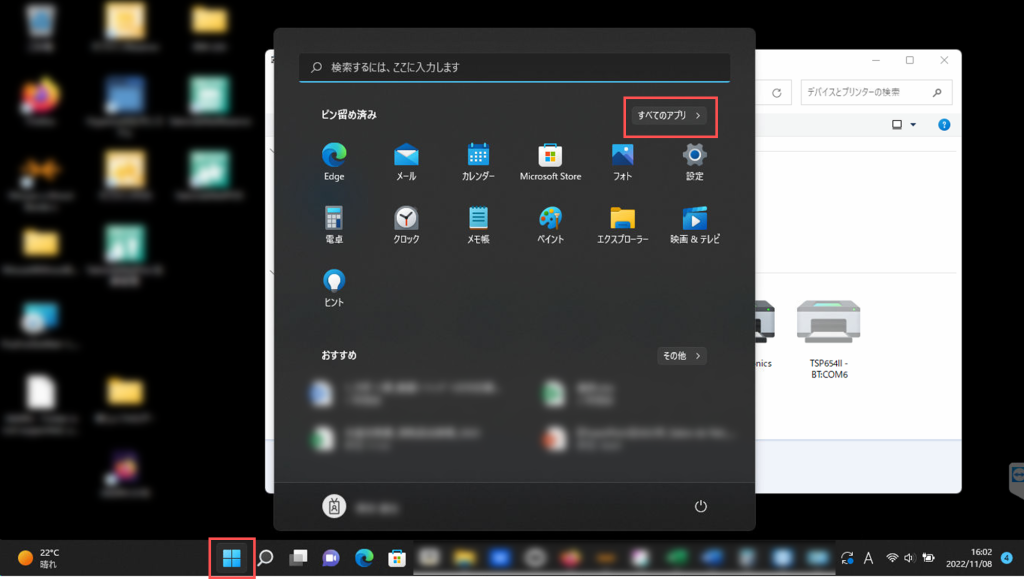Open the clock showing 16:02
The width and height of the screenshot is (1024, 579).
tap(969, 558)
